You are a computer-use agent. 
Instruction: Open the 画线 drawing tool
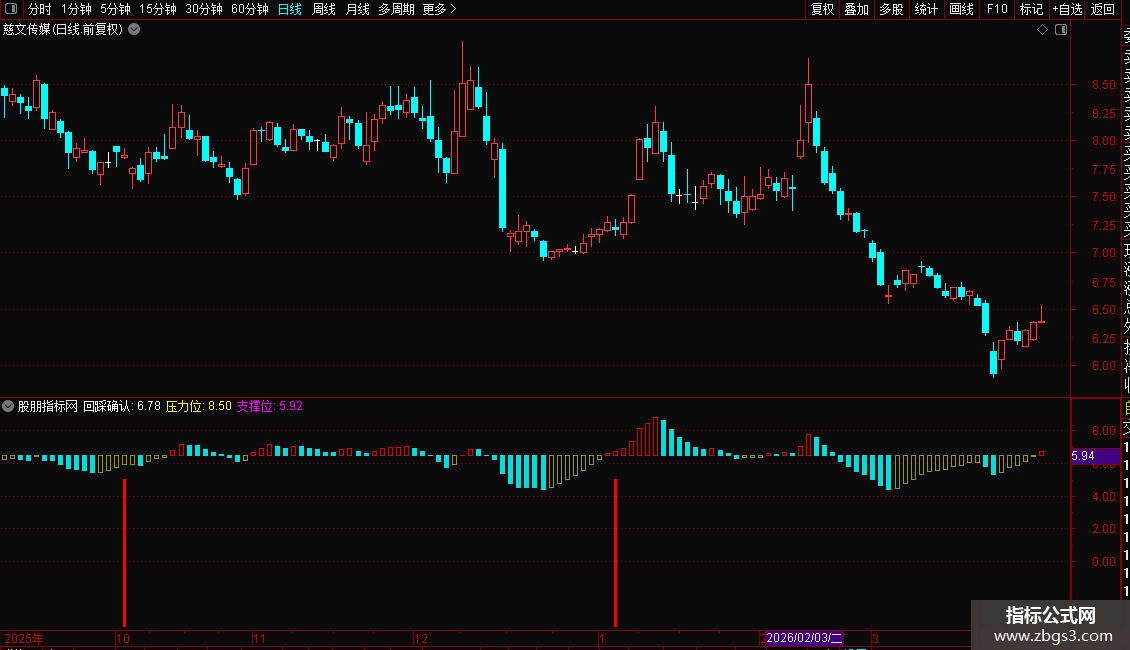coord(961,9)
